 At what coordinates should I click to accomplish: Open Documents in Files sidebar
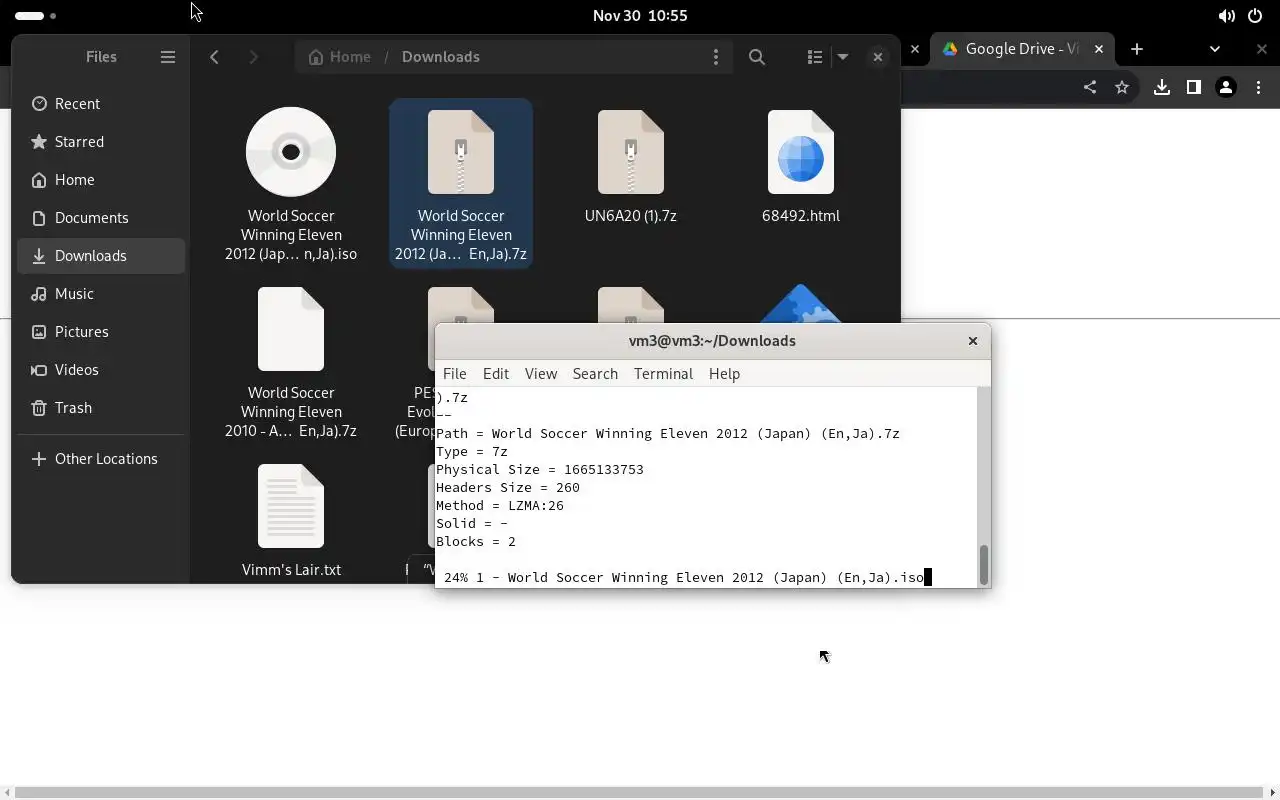point(101,218)
